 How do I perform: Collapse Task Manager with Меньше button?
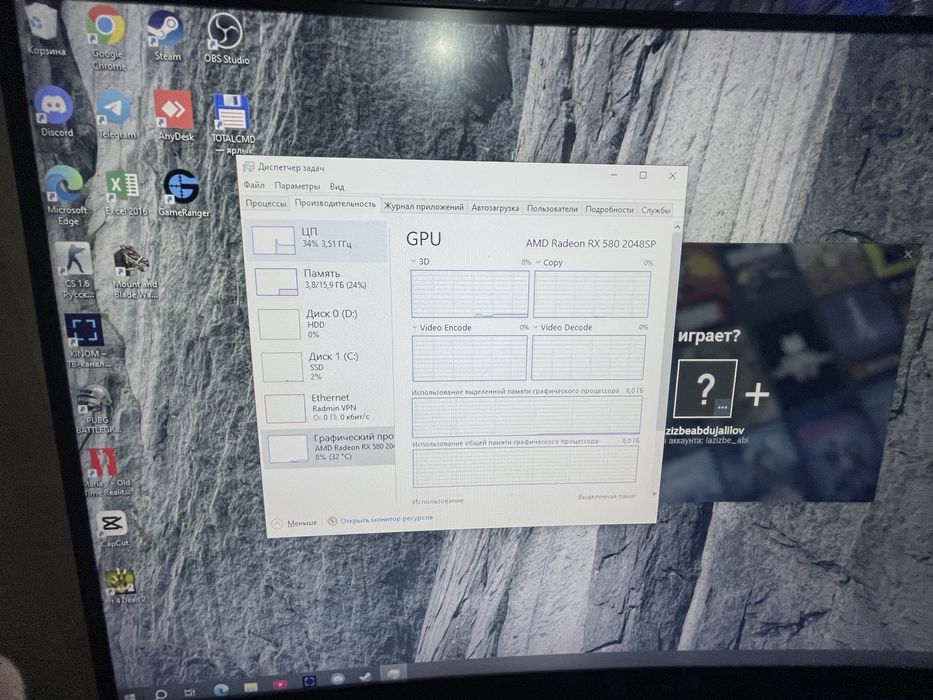pos(295,523)
